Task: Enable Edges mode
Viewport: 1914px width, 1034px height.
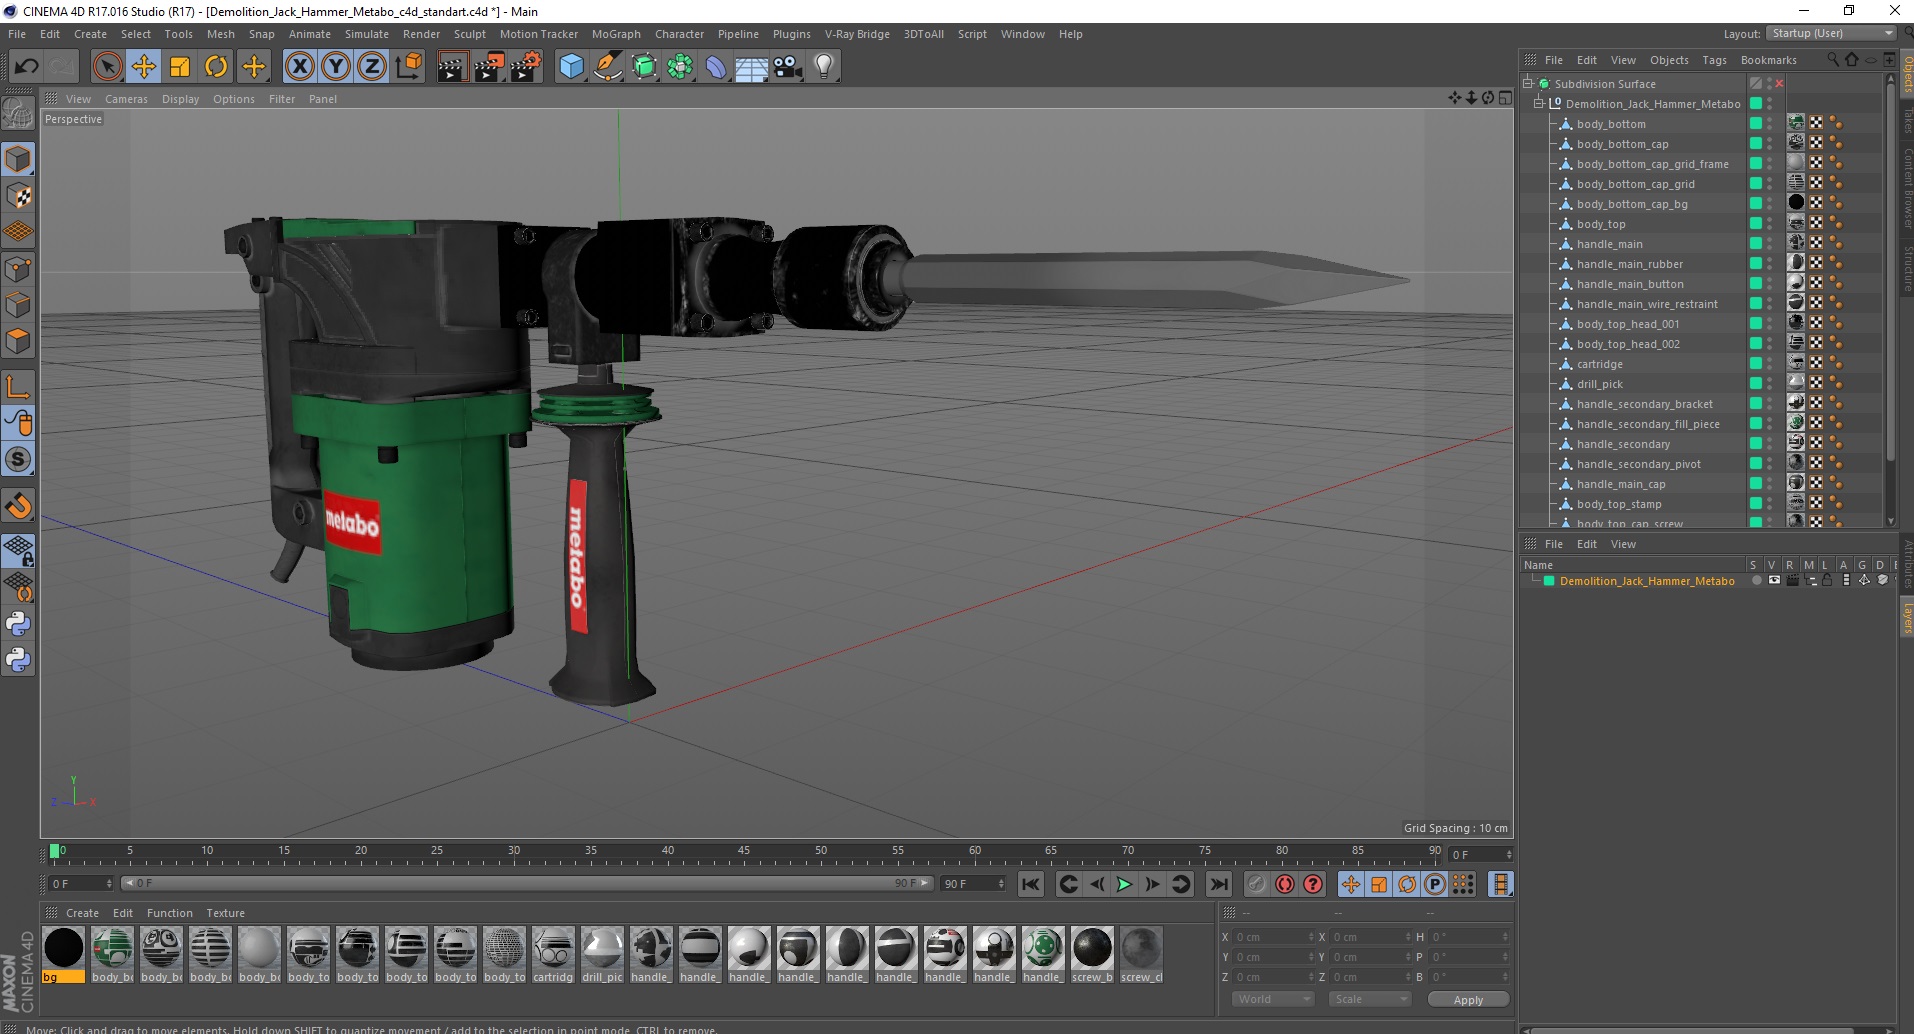Action: click(x=18, y=305)
